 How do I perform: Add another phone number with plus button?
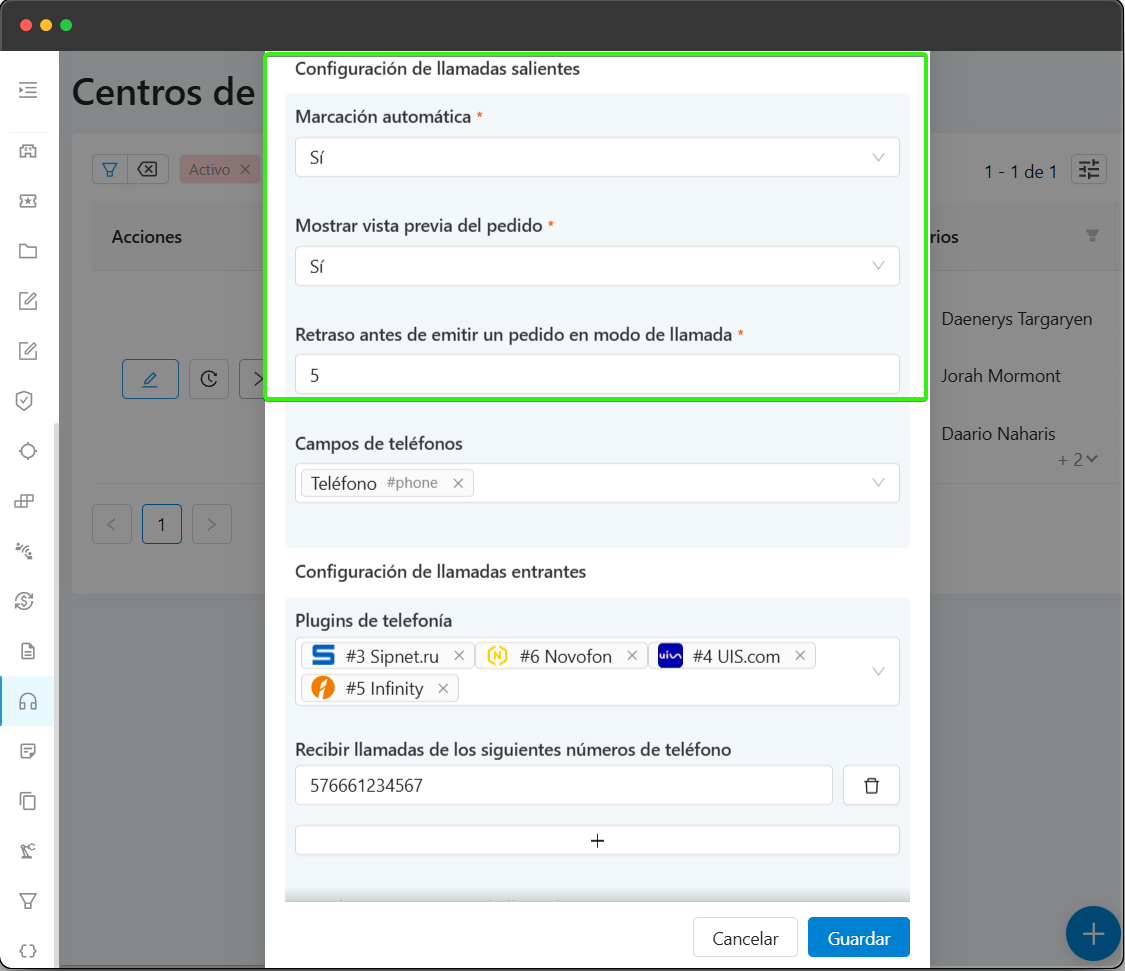(597, 841)
